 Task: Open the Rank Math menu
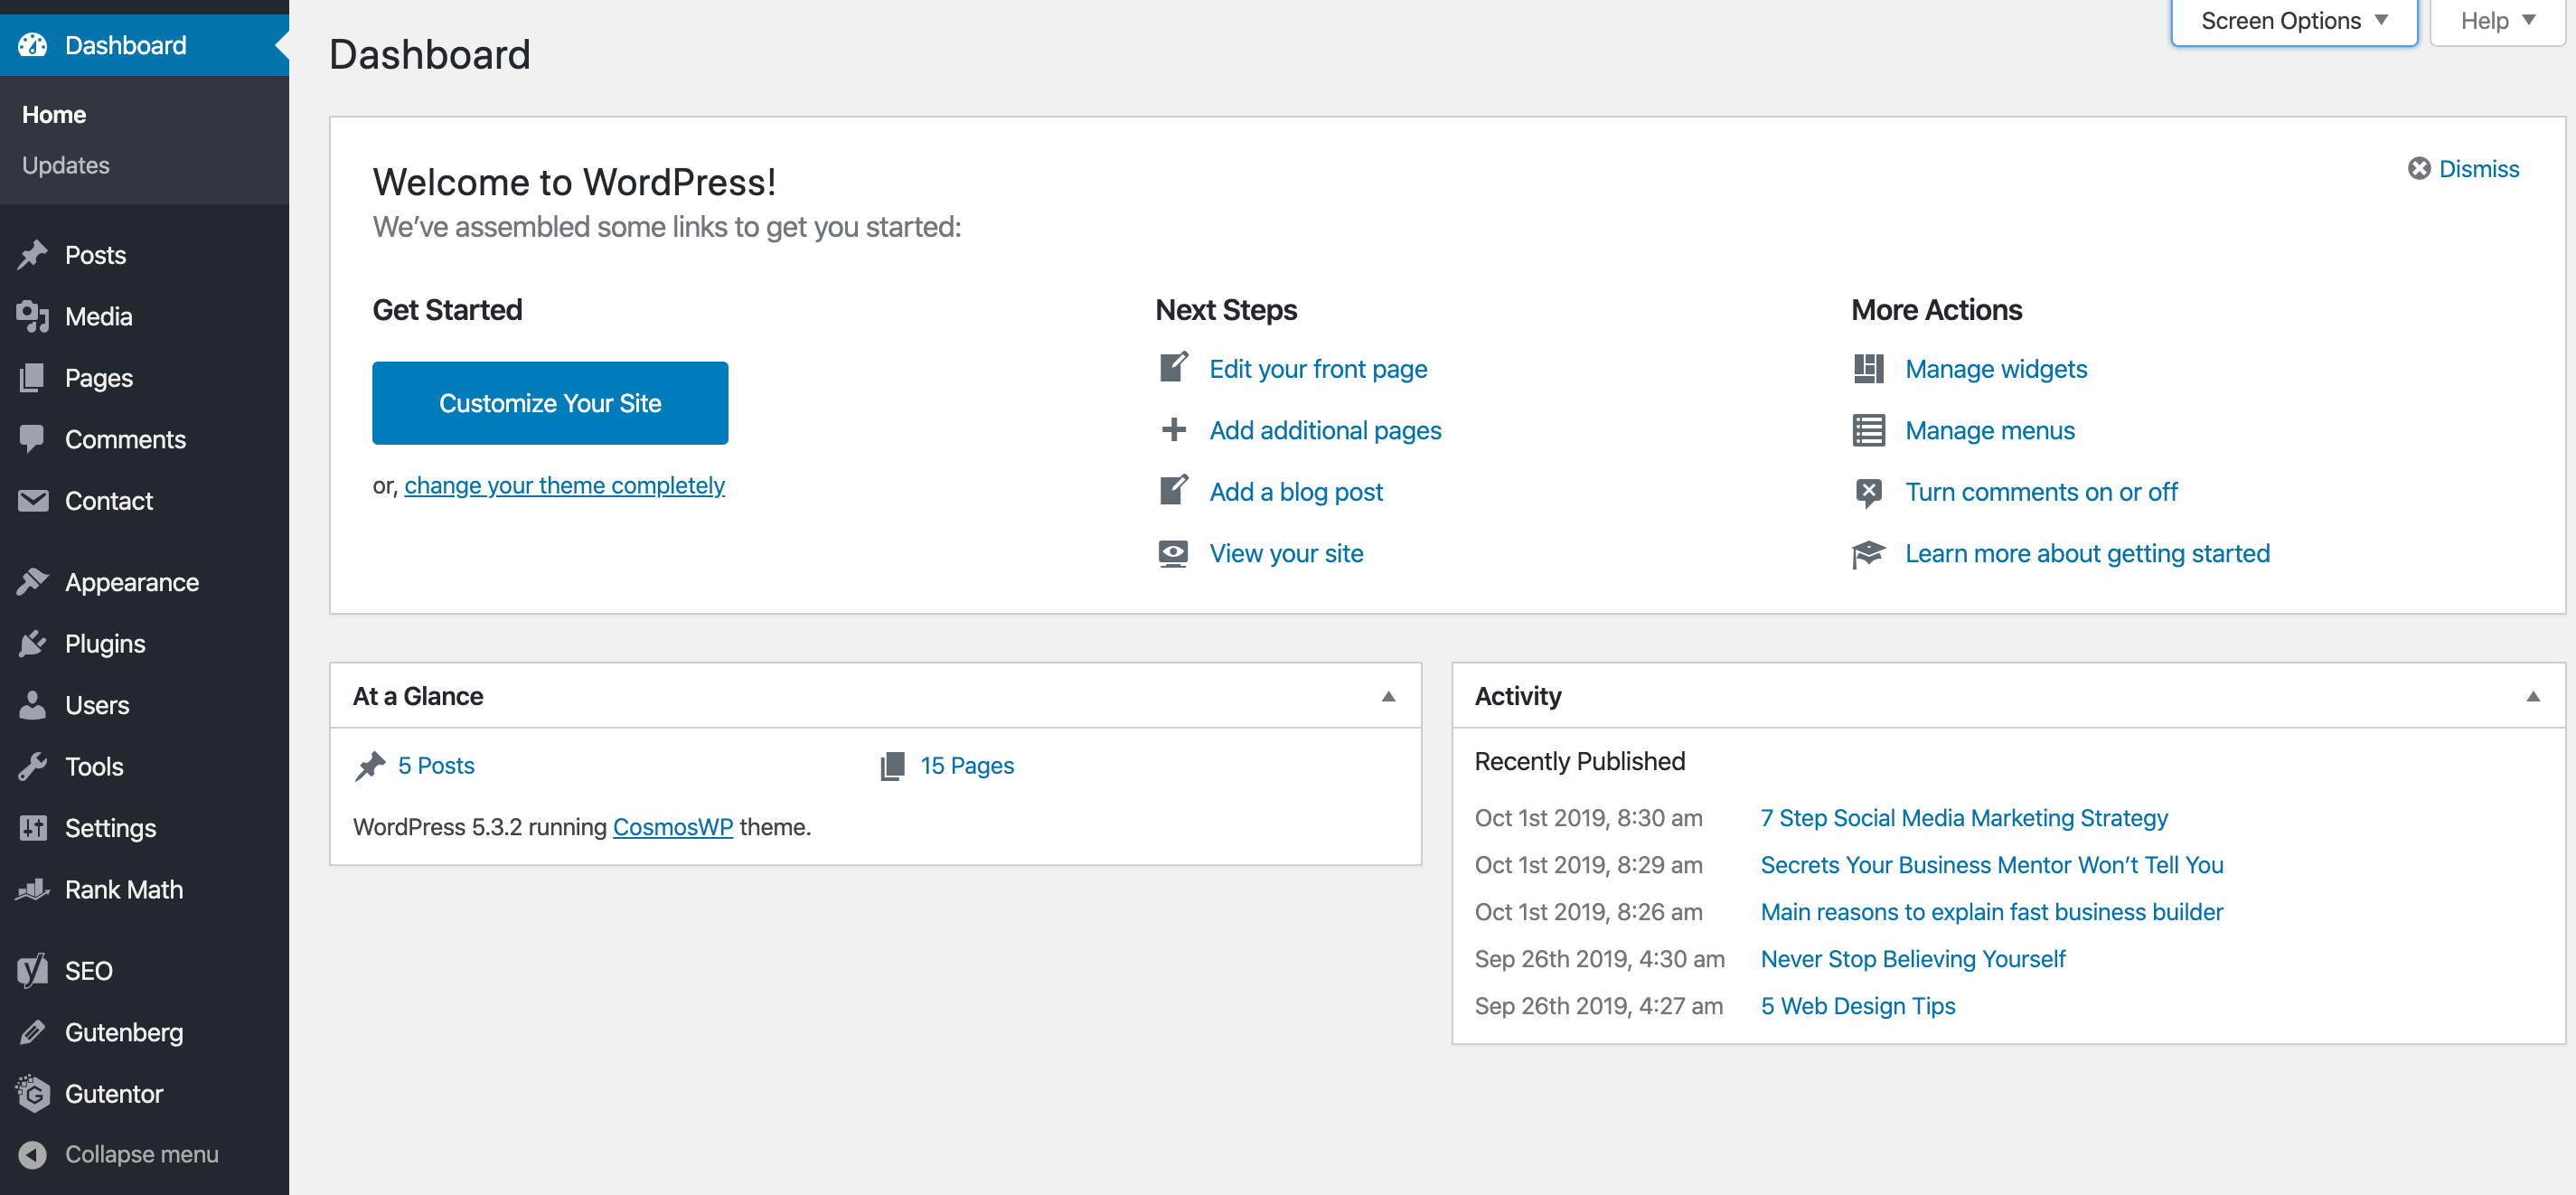coord(144,890)
